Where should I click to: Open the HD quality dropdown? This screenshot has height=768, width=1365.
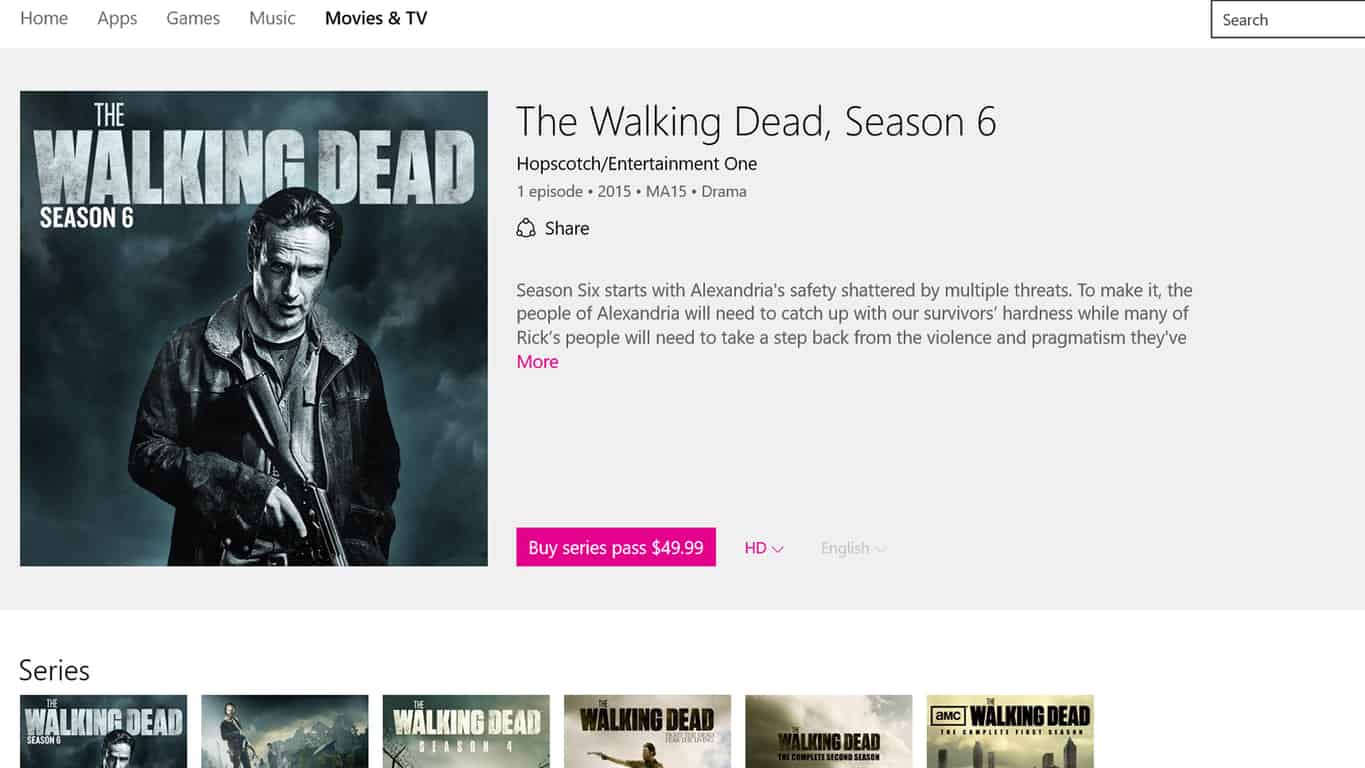(x=764, y=548)
